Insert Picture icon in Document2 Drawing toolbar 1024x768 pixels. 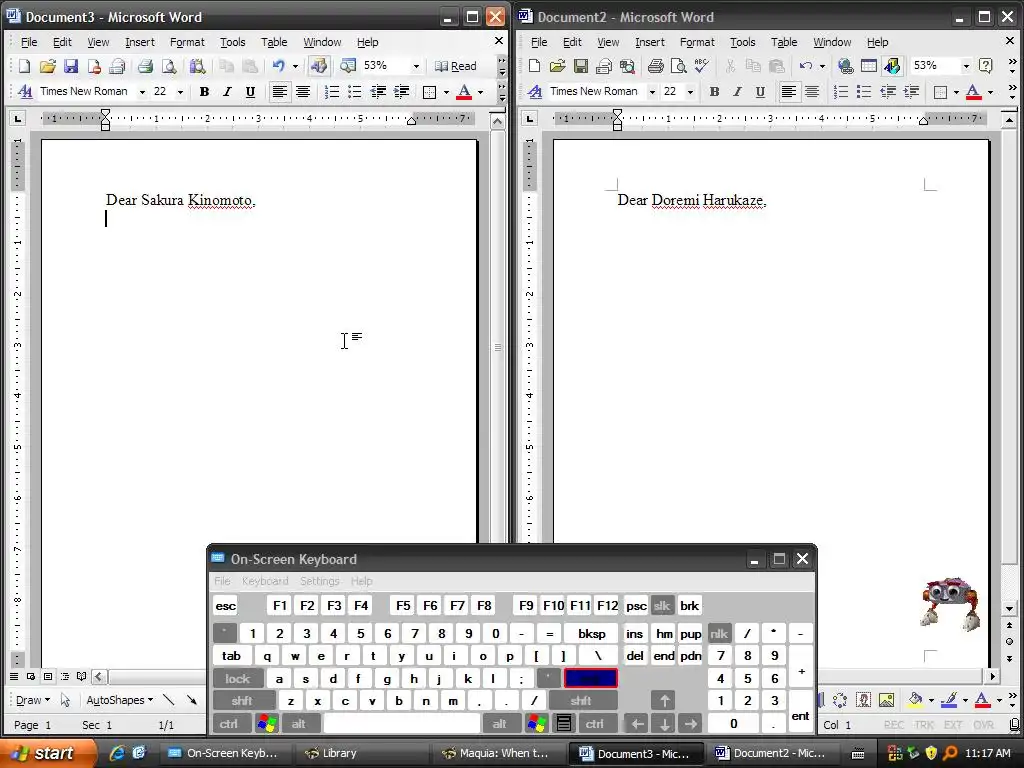pyautogui.click(x=886, y=701)
